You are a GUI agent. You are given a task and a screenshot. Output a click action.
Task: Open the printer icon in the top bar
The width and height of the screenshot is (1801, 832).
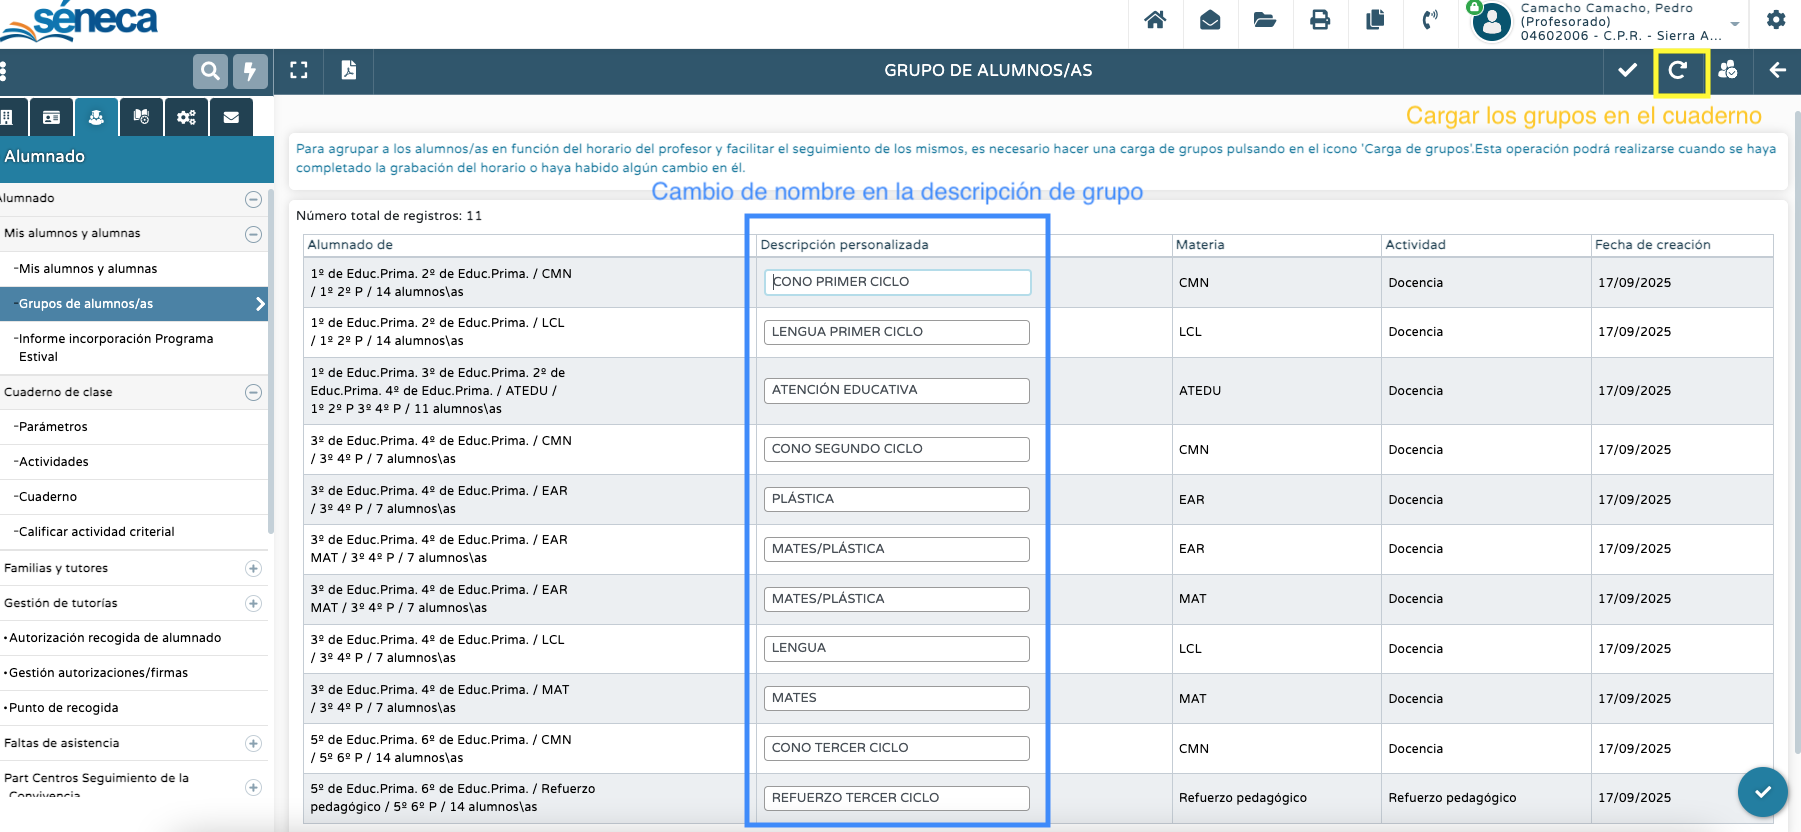1320,20
